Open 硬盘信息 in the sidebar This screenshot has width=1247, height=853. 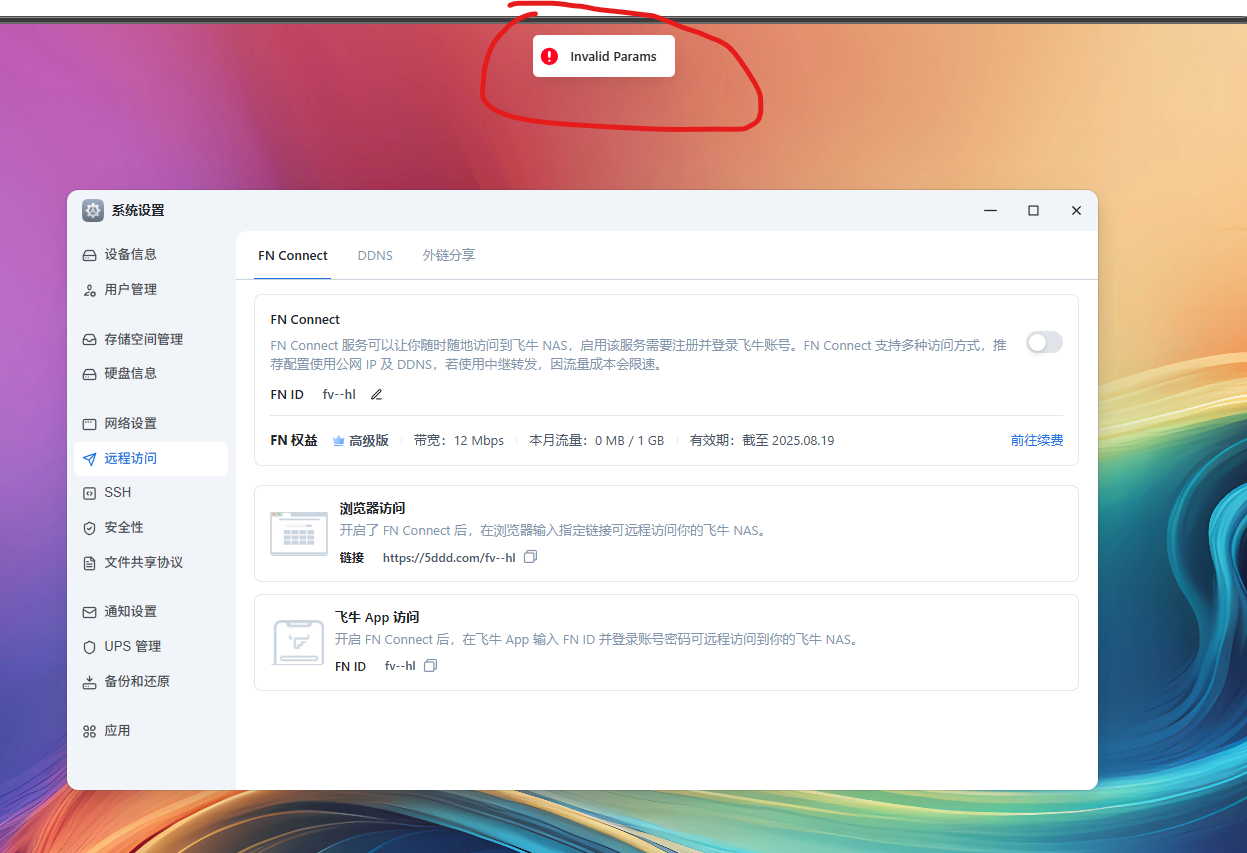pos(151,374)
